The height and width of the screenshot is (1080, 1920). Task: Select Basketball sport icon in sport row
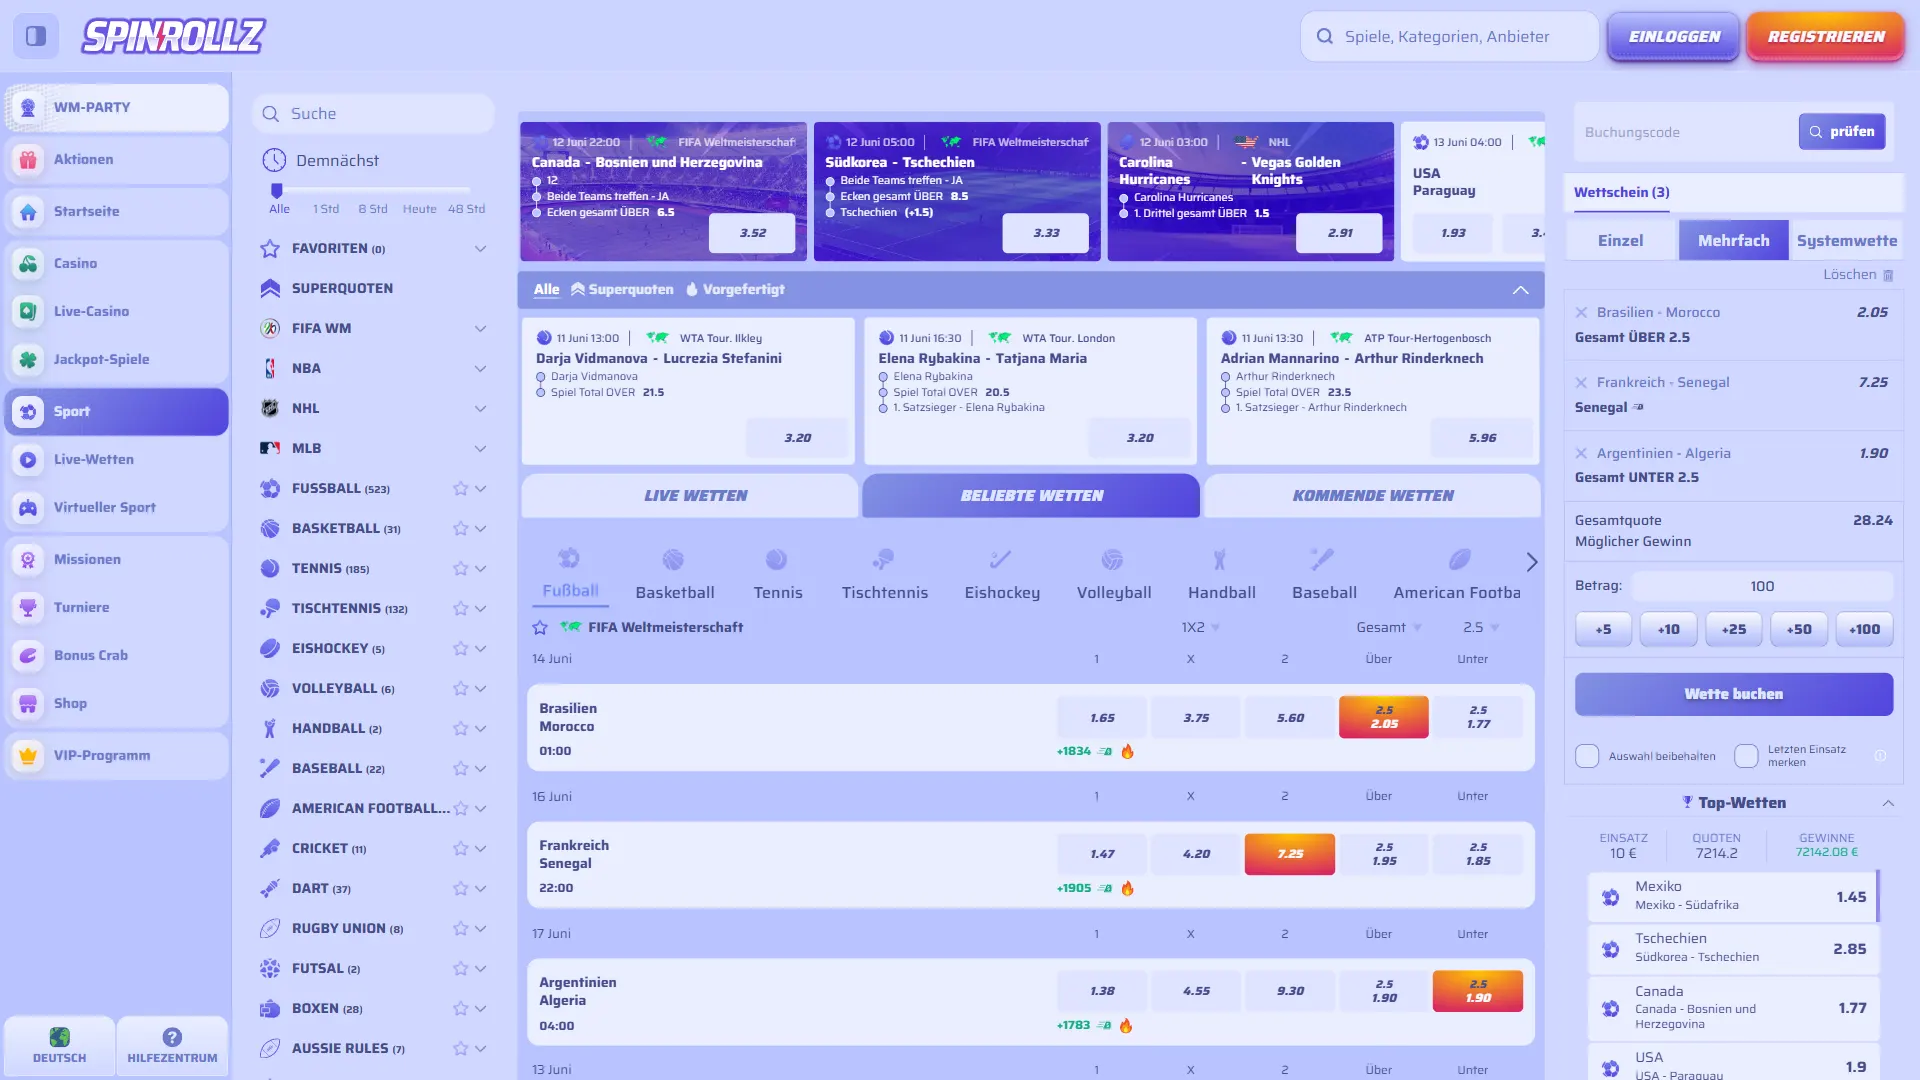(x=673, y=559)
